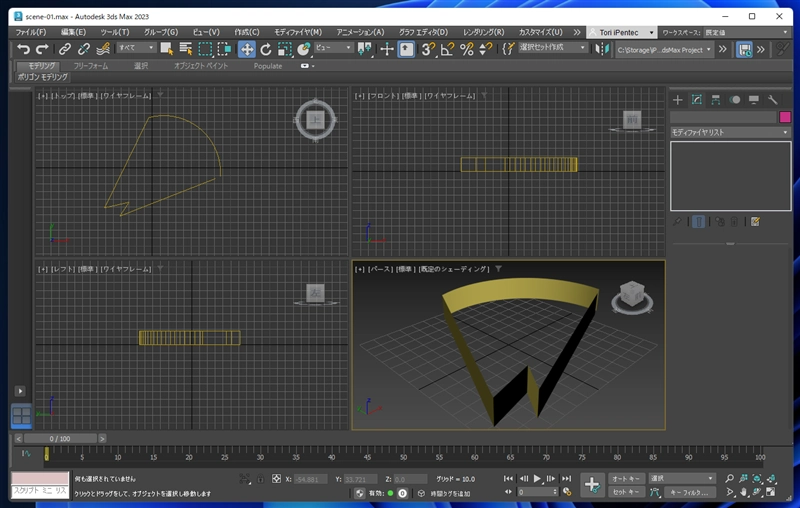The height and width of the screenshot is (508, 800).
Task: Open the Utilities wrench tab
Action: pos(772,100)
